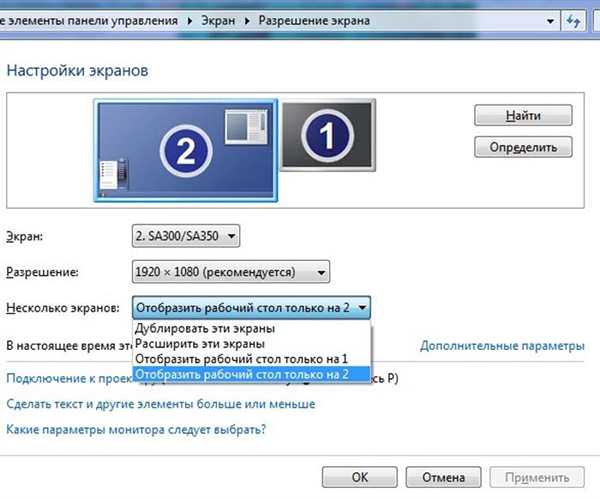Viewport: 600px width, 499px height.
Task: Open the Экран breadcrumb item
Action: (218, 21)
